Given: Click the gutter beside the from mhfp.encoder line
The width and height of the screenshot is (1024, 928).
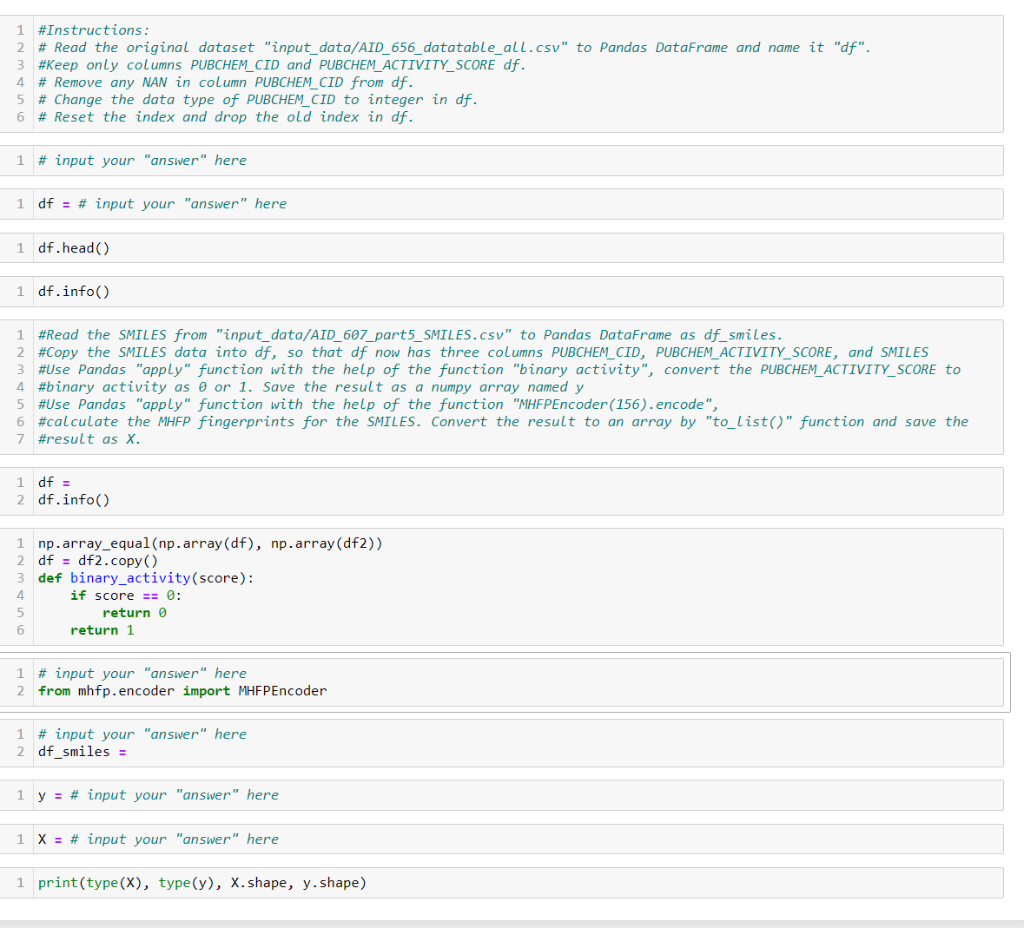Looking at the screenshot, I should coord(20,690).
